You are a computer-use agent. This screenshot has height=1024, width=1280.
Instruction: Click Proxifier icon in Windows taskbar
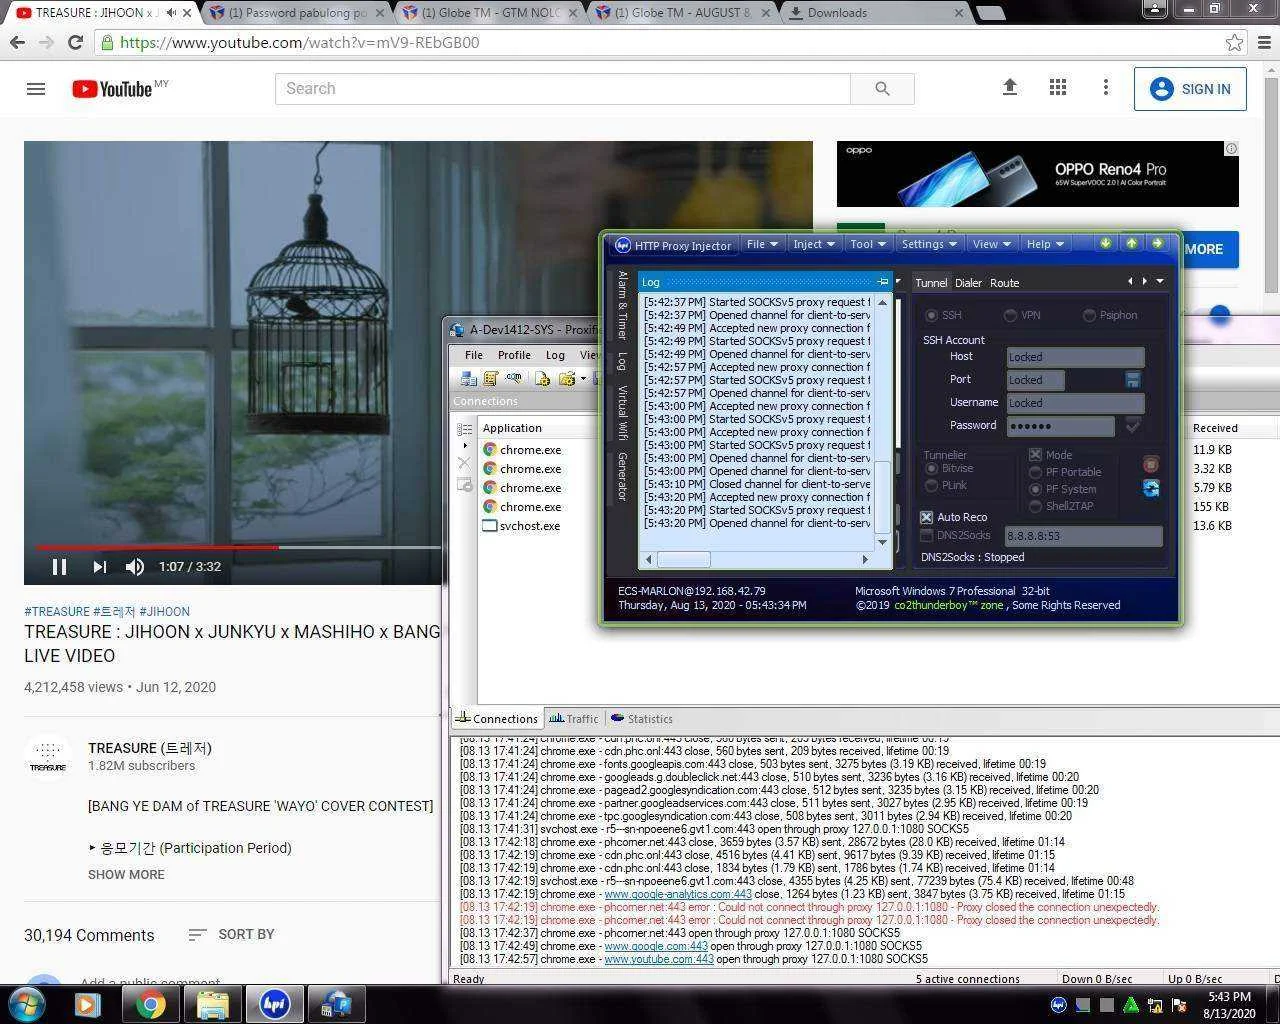[335, 1004]
